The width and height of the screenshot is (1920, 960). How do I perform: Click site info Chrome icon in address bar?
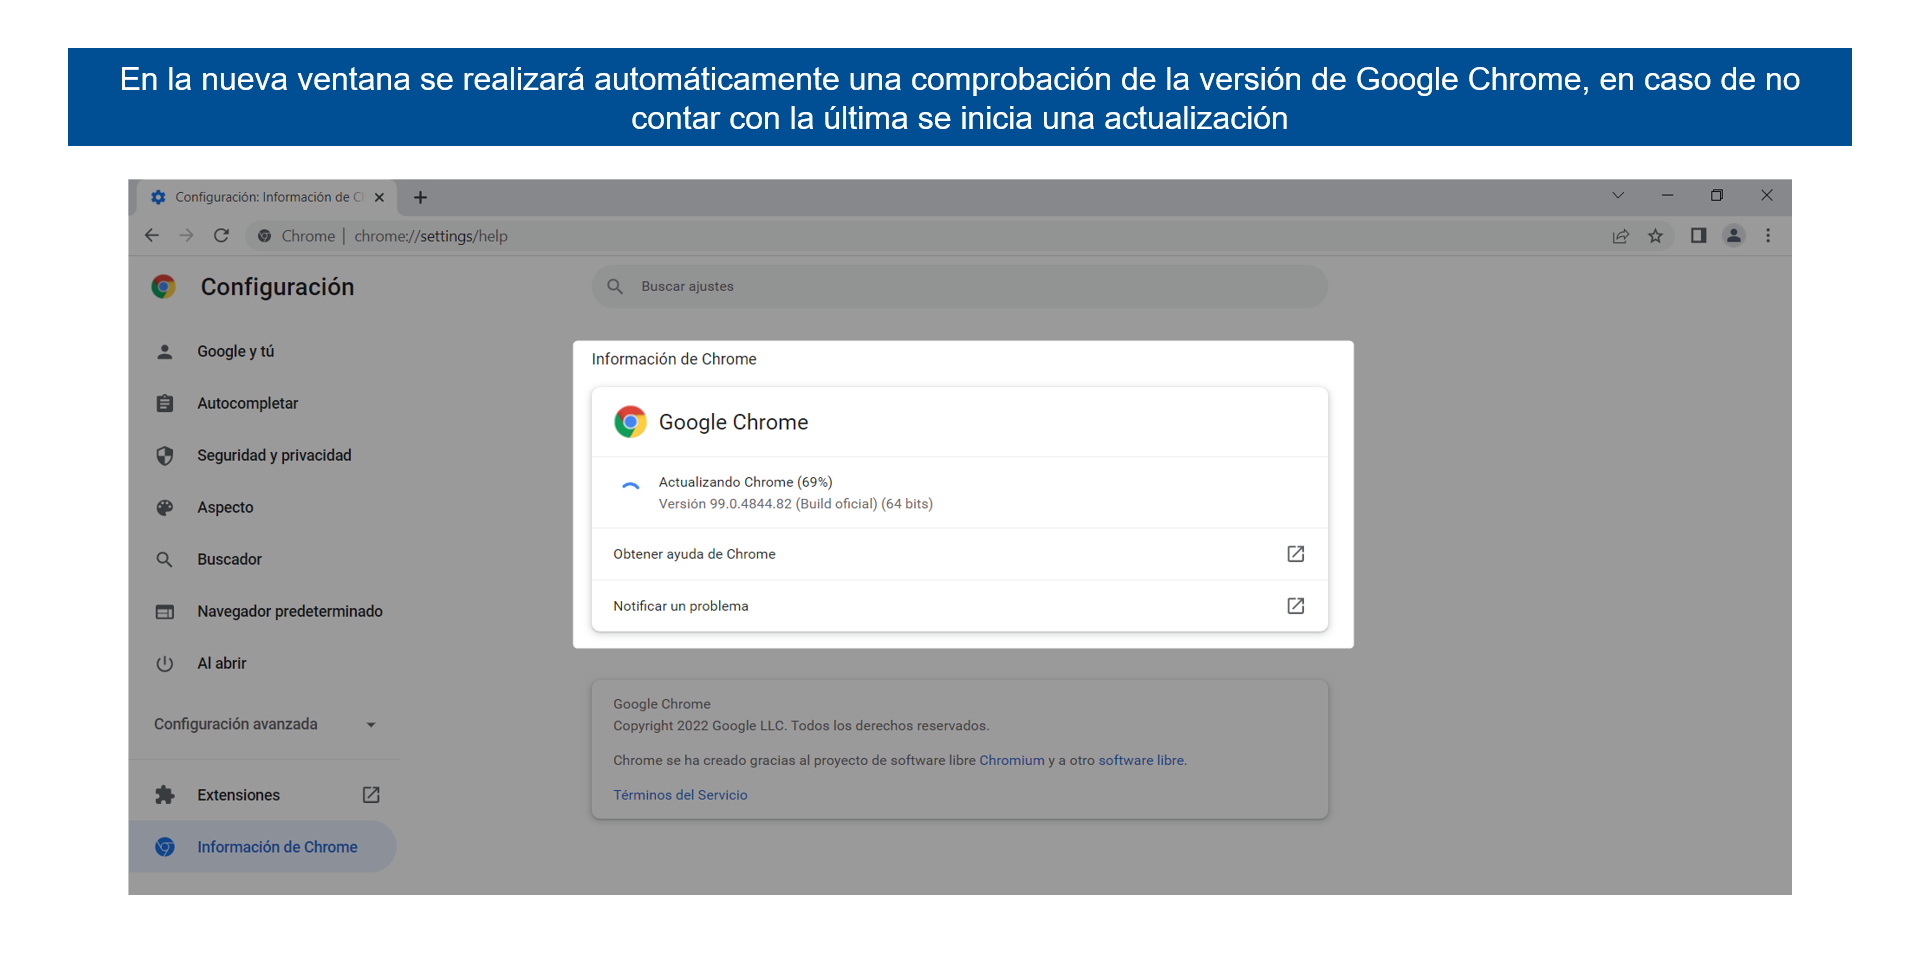point(265,236)
